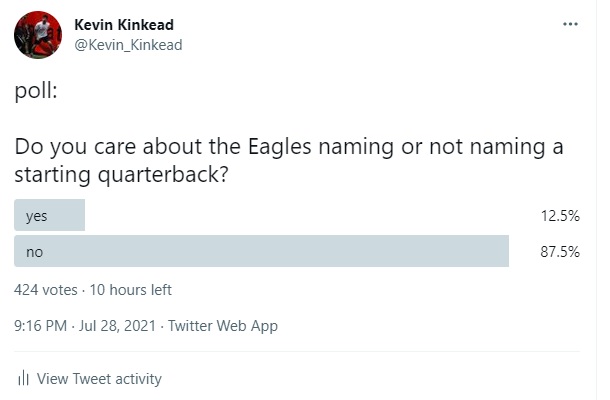
Task: Click the 'yes' option label
Action: (37, 216)
